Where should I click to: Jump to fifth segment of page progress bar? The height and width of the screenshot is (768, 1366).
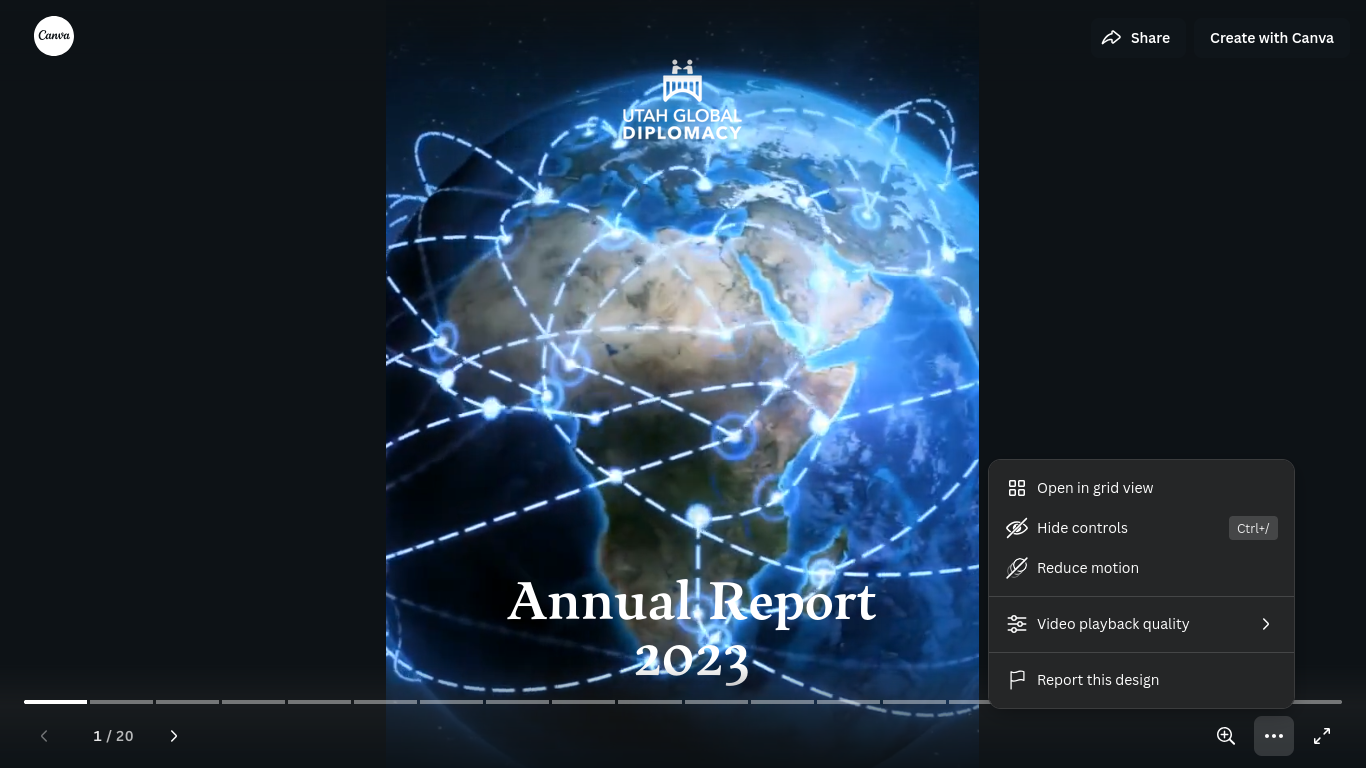[x=319, y=702]
